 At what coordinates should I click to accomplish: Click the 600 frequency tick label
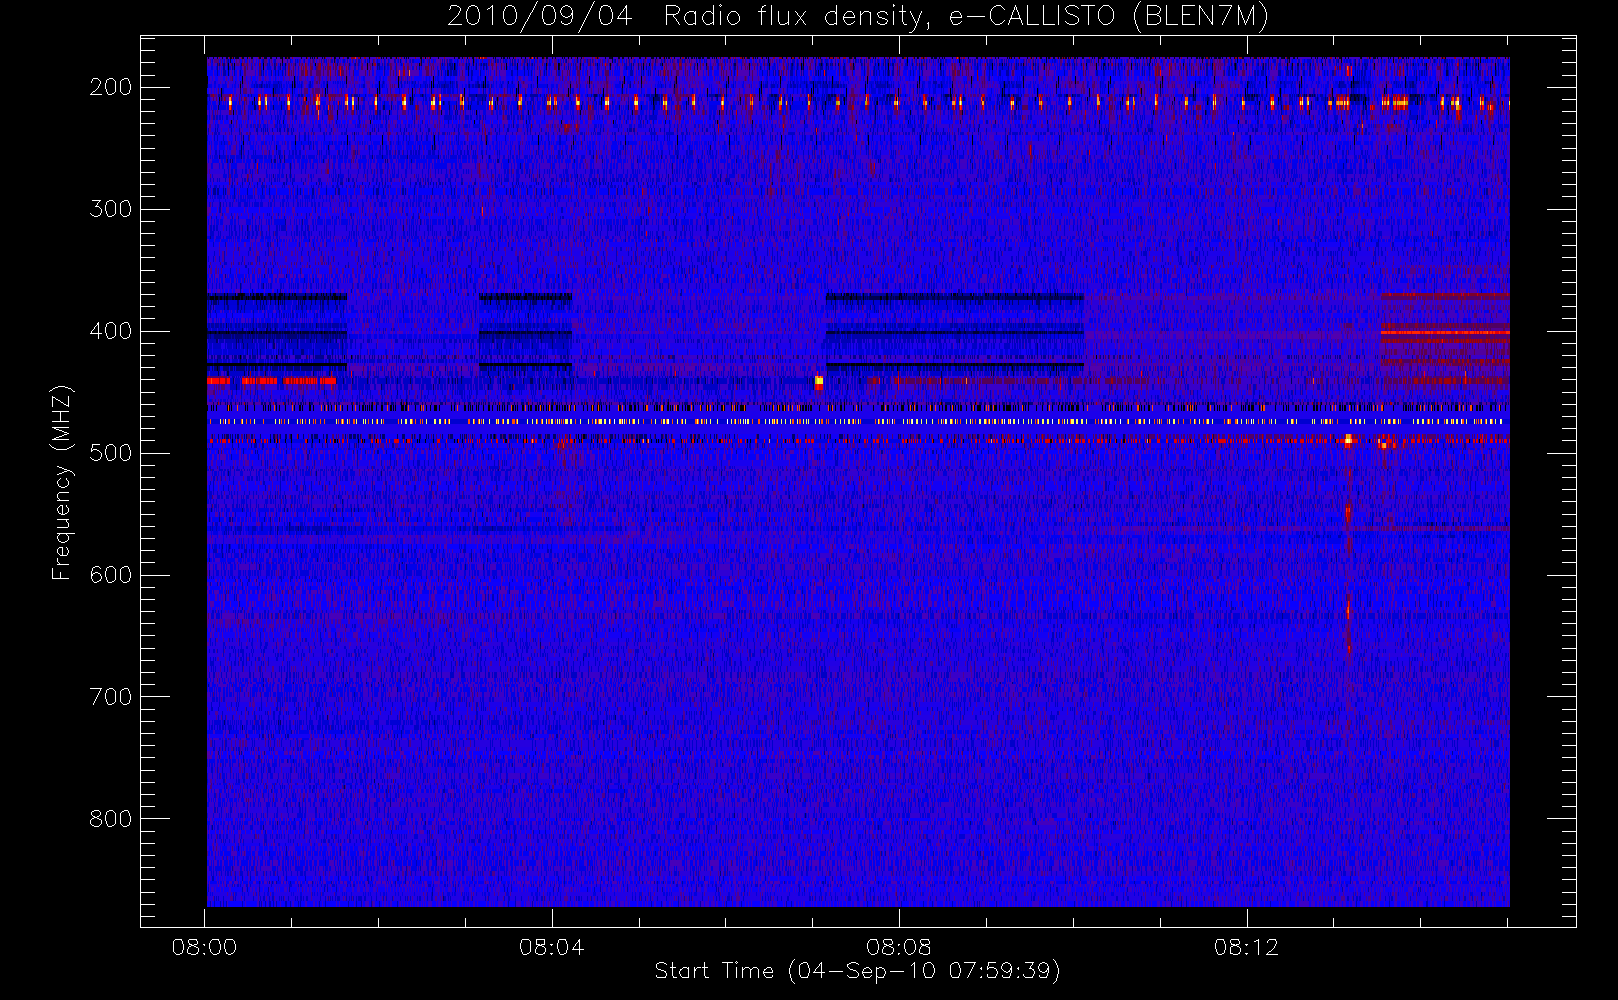tap(111, 575)
